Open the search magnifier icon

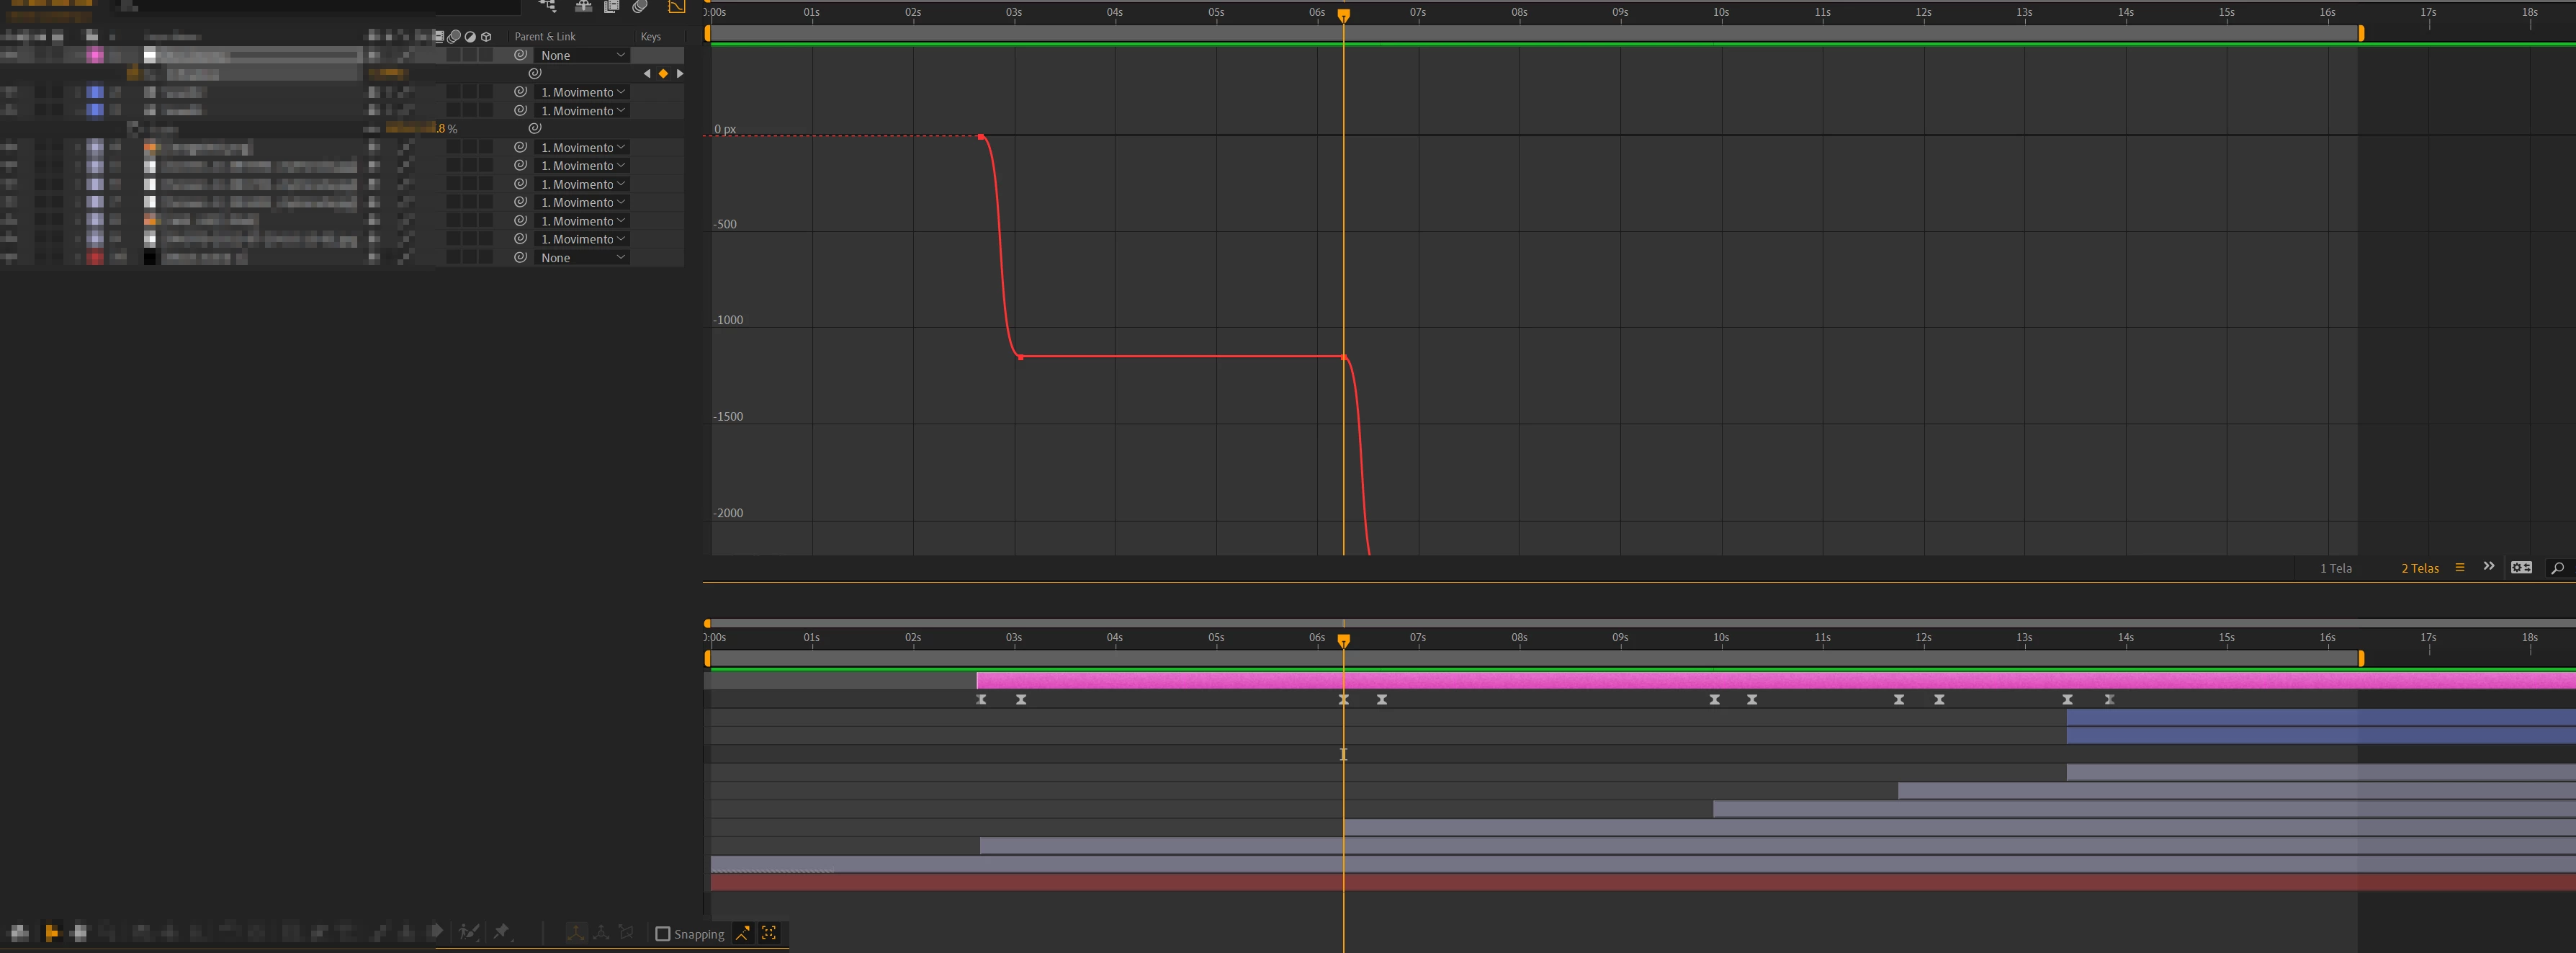click(x=2557, y=568)
